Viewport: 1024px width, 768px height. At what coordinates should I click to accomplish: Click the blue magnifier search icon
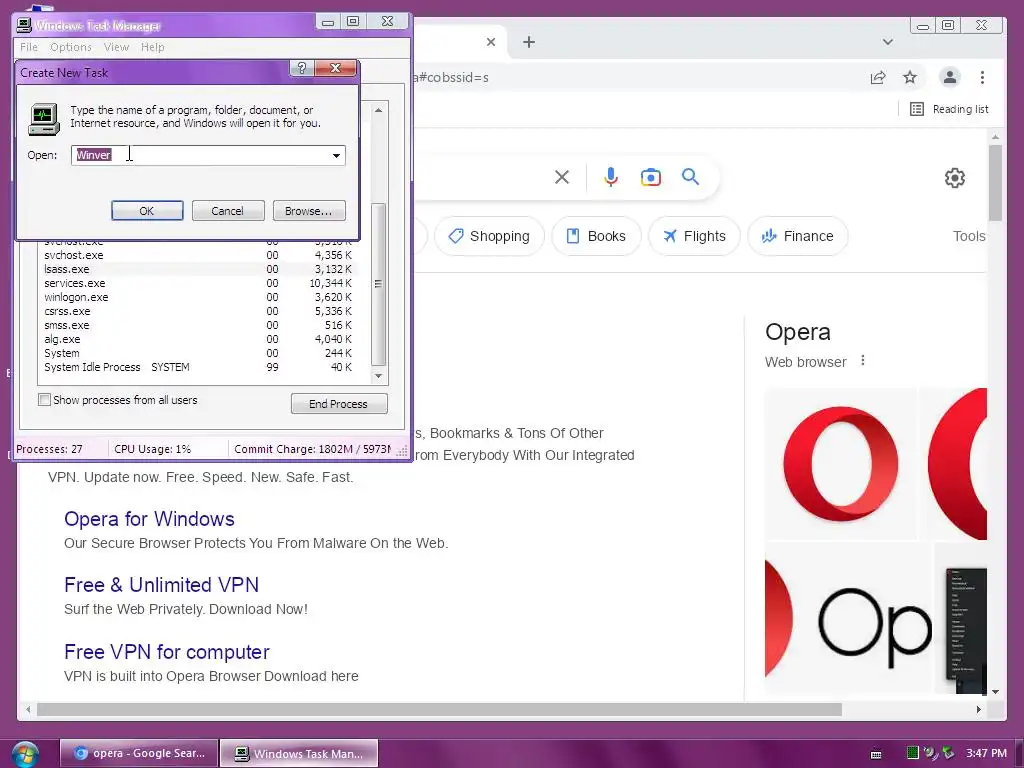(x=690, y=177)
